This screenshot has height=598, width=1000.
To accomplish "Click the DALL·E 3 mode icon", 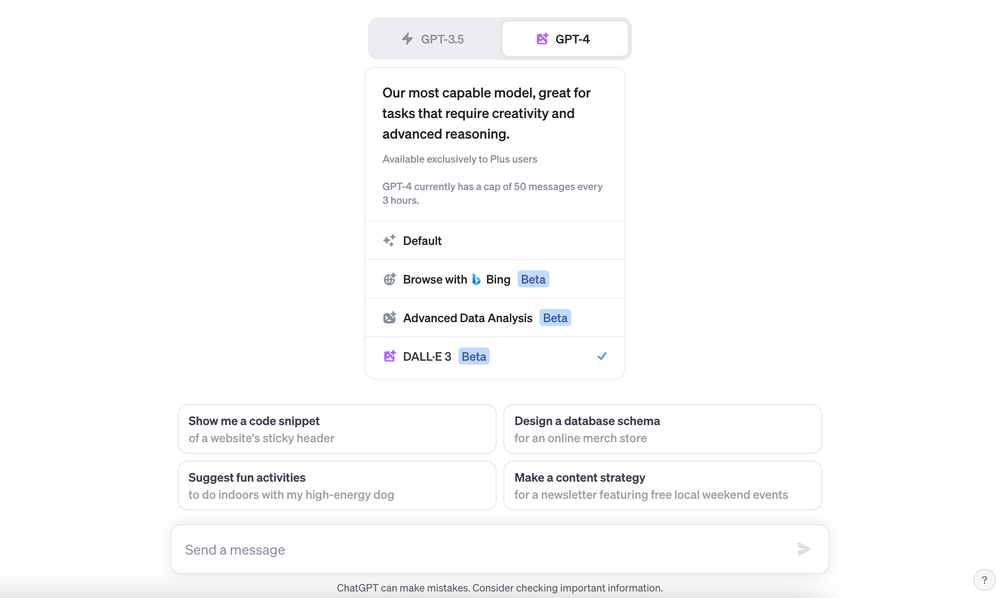I will point(388,356).
